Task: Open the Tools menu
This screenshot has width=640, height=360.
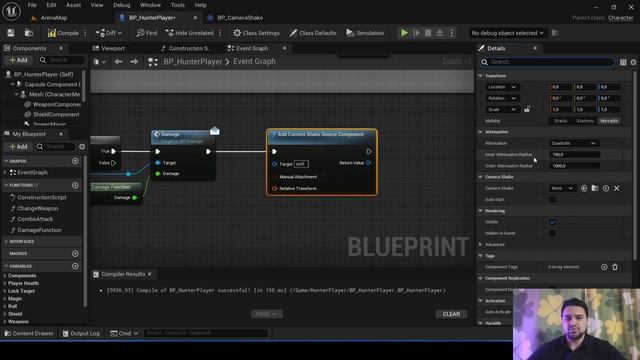Action: tap(178, 5)
